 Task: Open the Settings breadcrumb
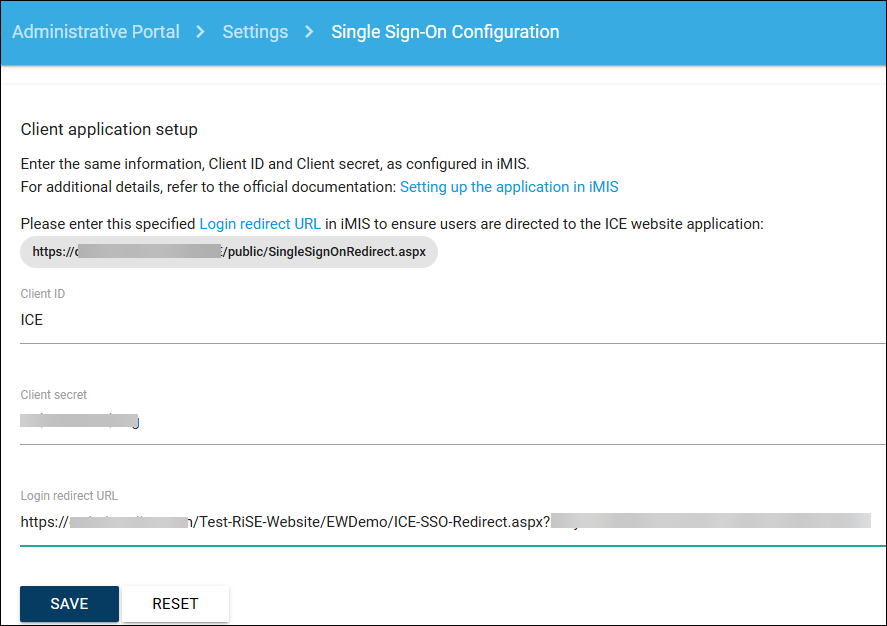click(x=255, y=32)
